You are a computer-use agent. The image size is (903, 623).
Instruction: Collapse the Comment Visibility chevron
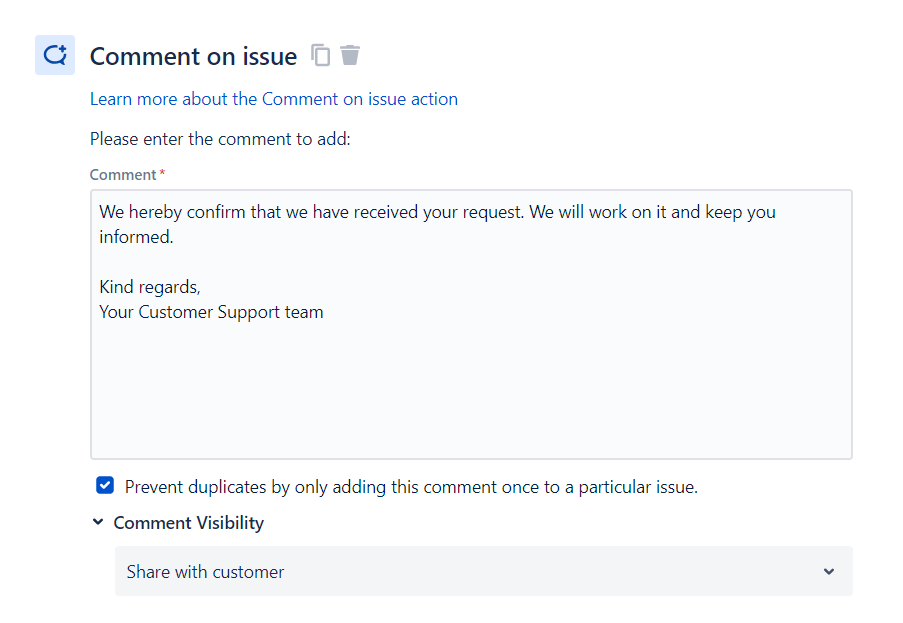98,522
